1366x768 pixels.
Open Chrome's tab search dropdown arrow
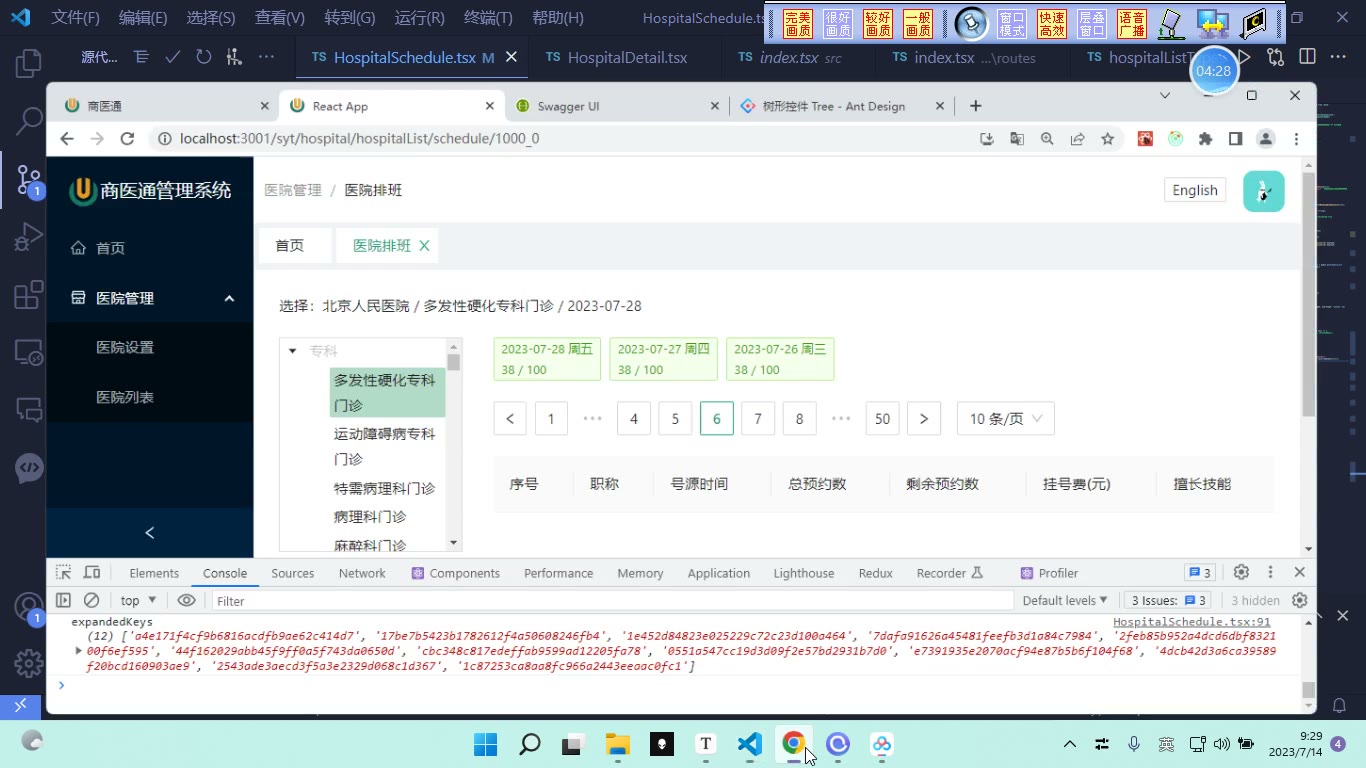pos(1165,95)
